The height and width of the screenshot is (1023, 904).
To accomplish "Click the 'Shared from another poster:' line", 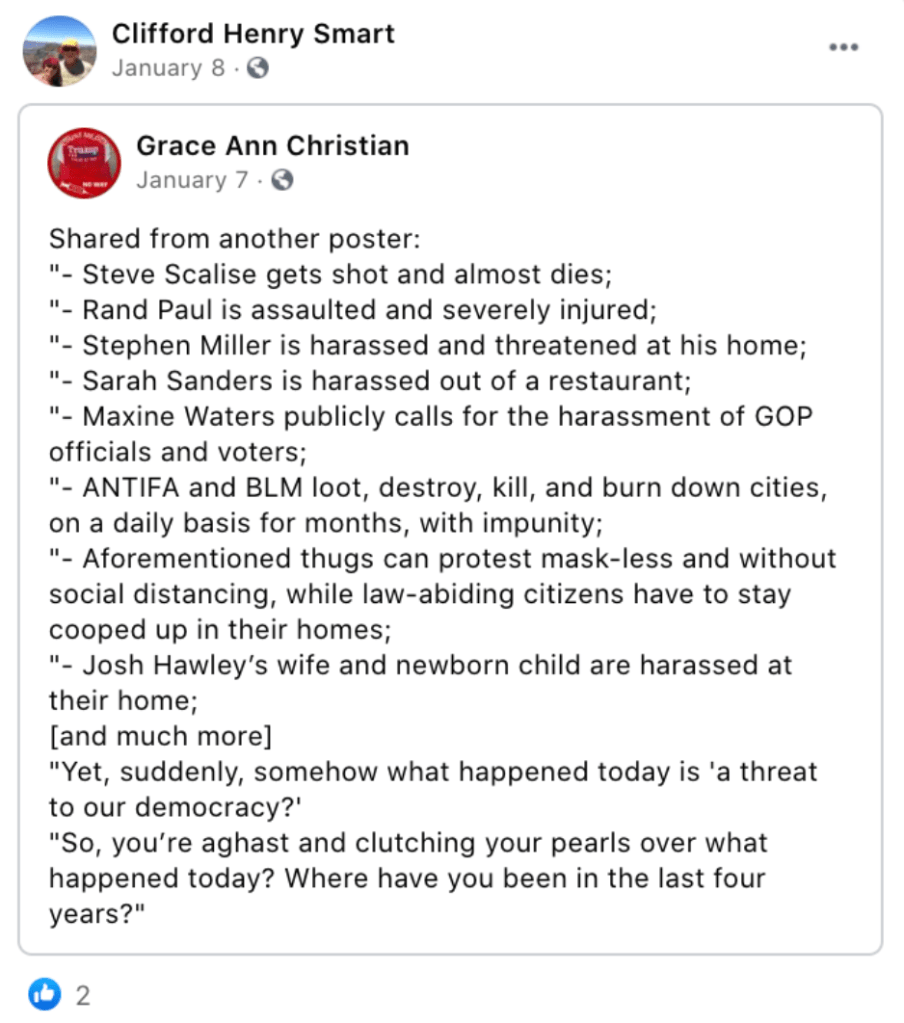I will pyautogui.click(x=236, y=240).
